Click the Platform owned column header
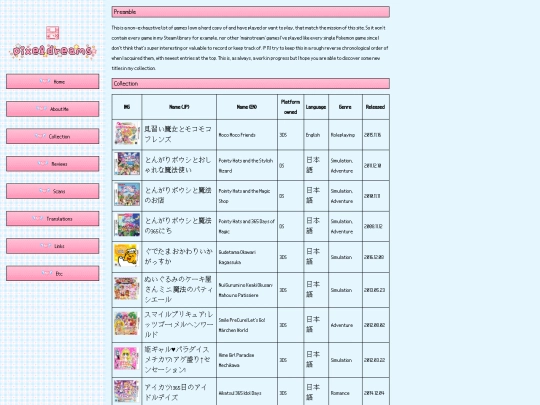Viewport: 540px width, 405px height. tap(290, 107)
